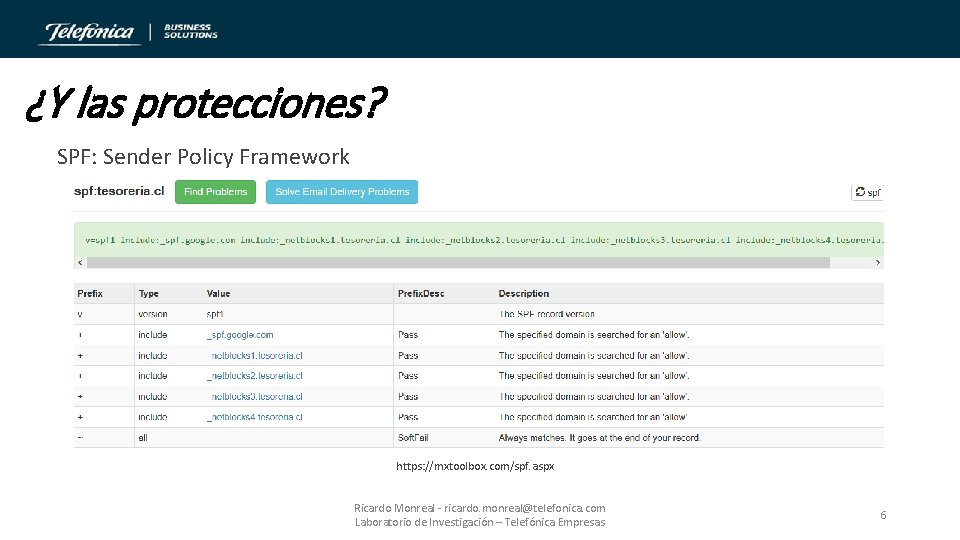Screen dimensions: 960x540
Task: Click the '¿Y las protecciones?' title
Action: pos(206,103)
